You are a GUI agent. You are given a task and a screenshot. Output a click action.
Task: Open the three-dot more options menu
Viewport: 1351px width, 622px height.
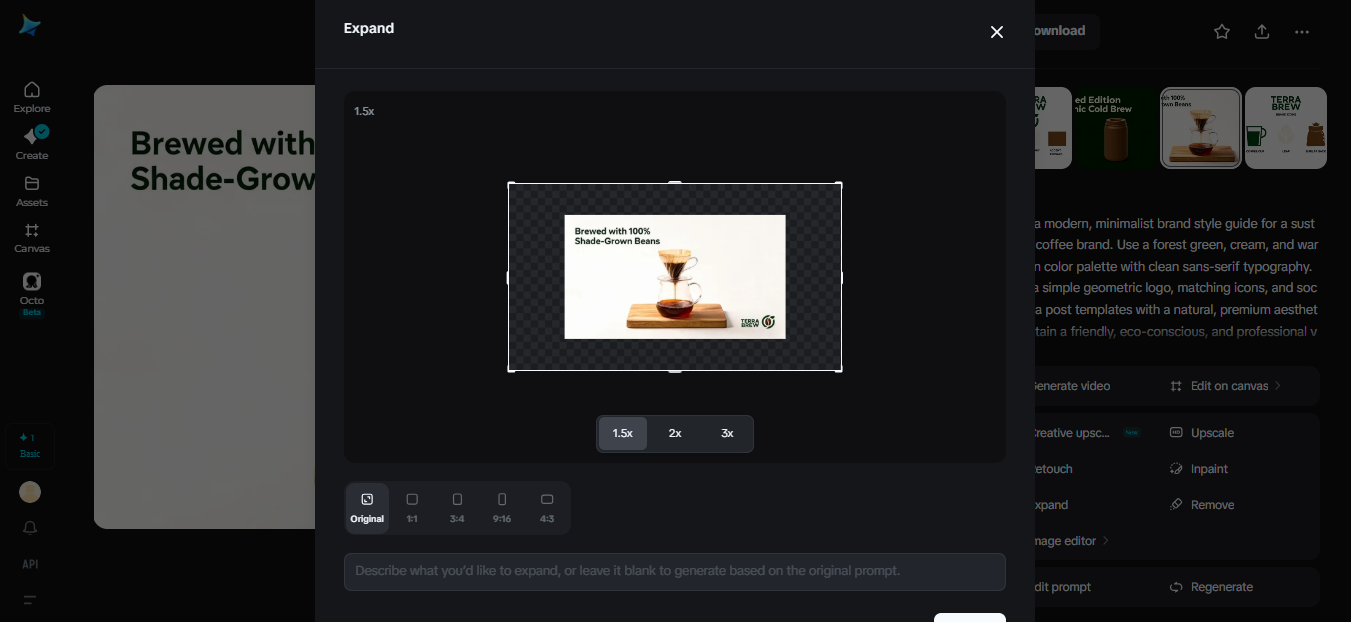coord(1302,32)
